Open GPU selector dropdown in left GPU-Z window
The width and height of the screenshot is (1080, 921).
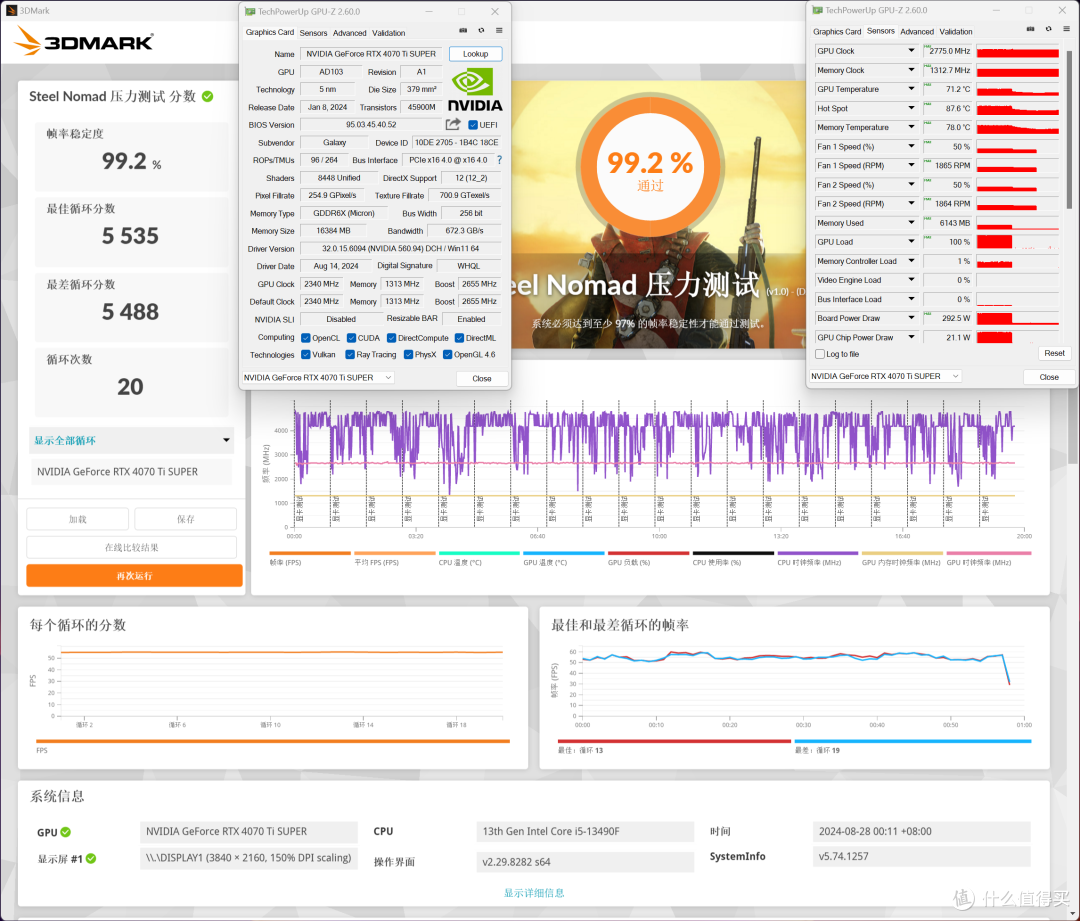coord(318,377)
